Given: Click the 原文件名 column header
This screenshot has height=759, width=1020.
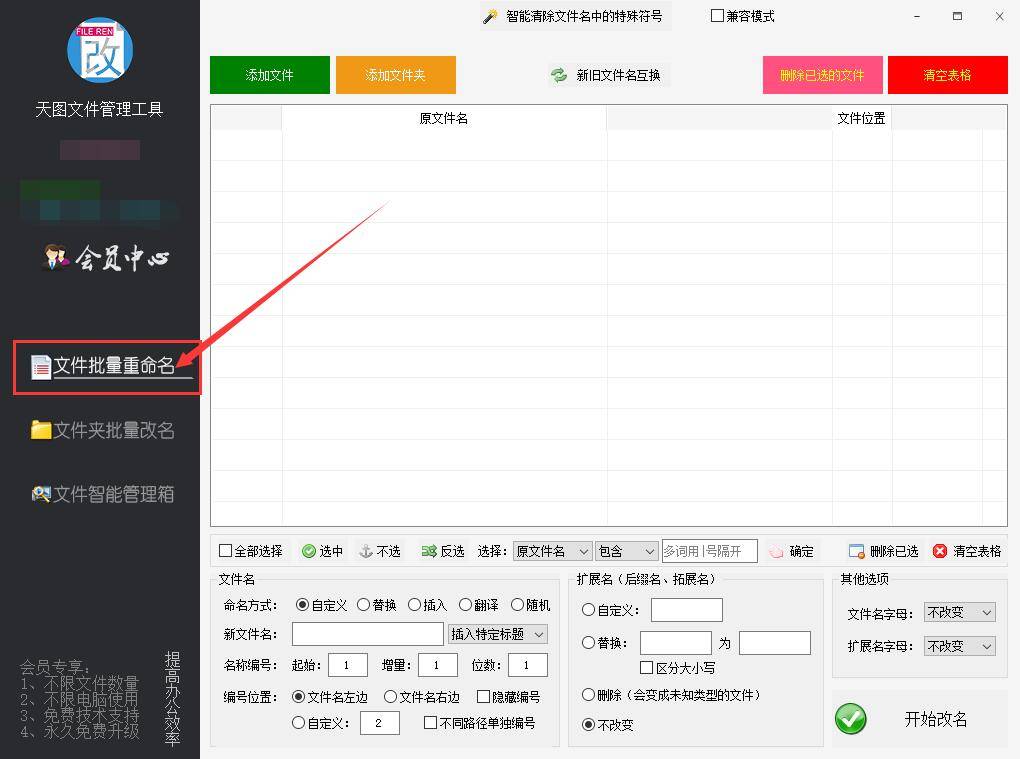Looking at the screenshot, I should click(444, 118).
